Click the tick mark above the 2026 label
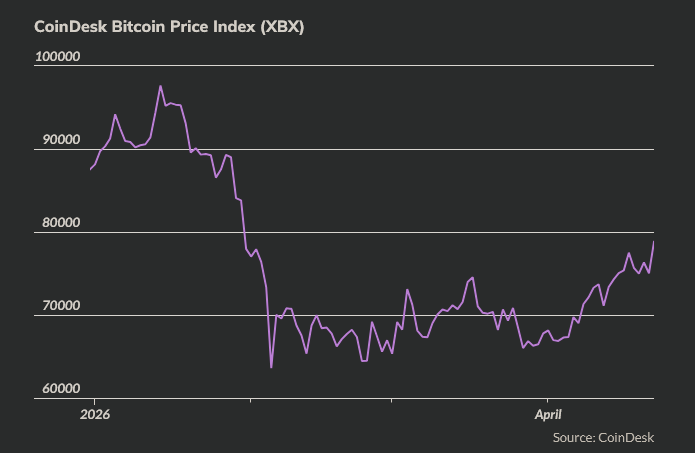The image size is (695, 453). [x=94, y=401]
